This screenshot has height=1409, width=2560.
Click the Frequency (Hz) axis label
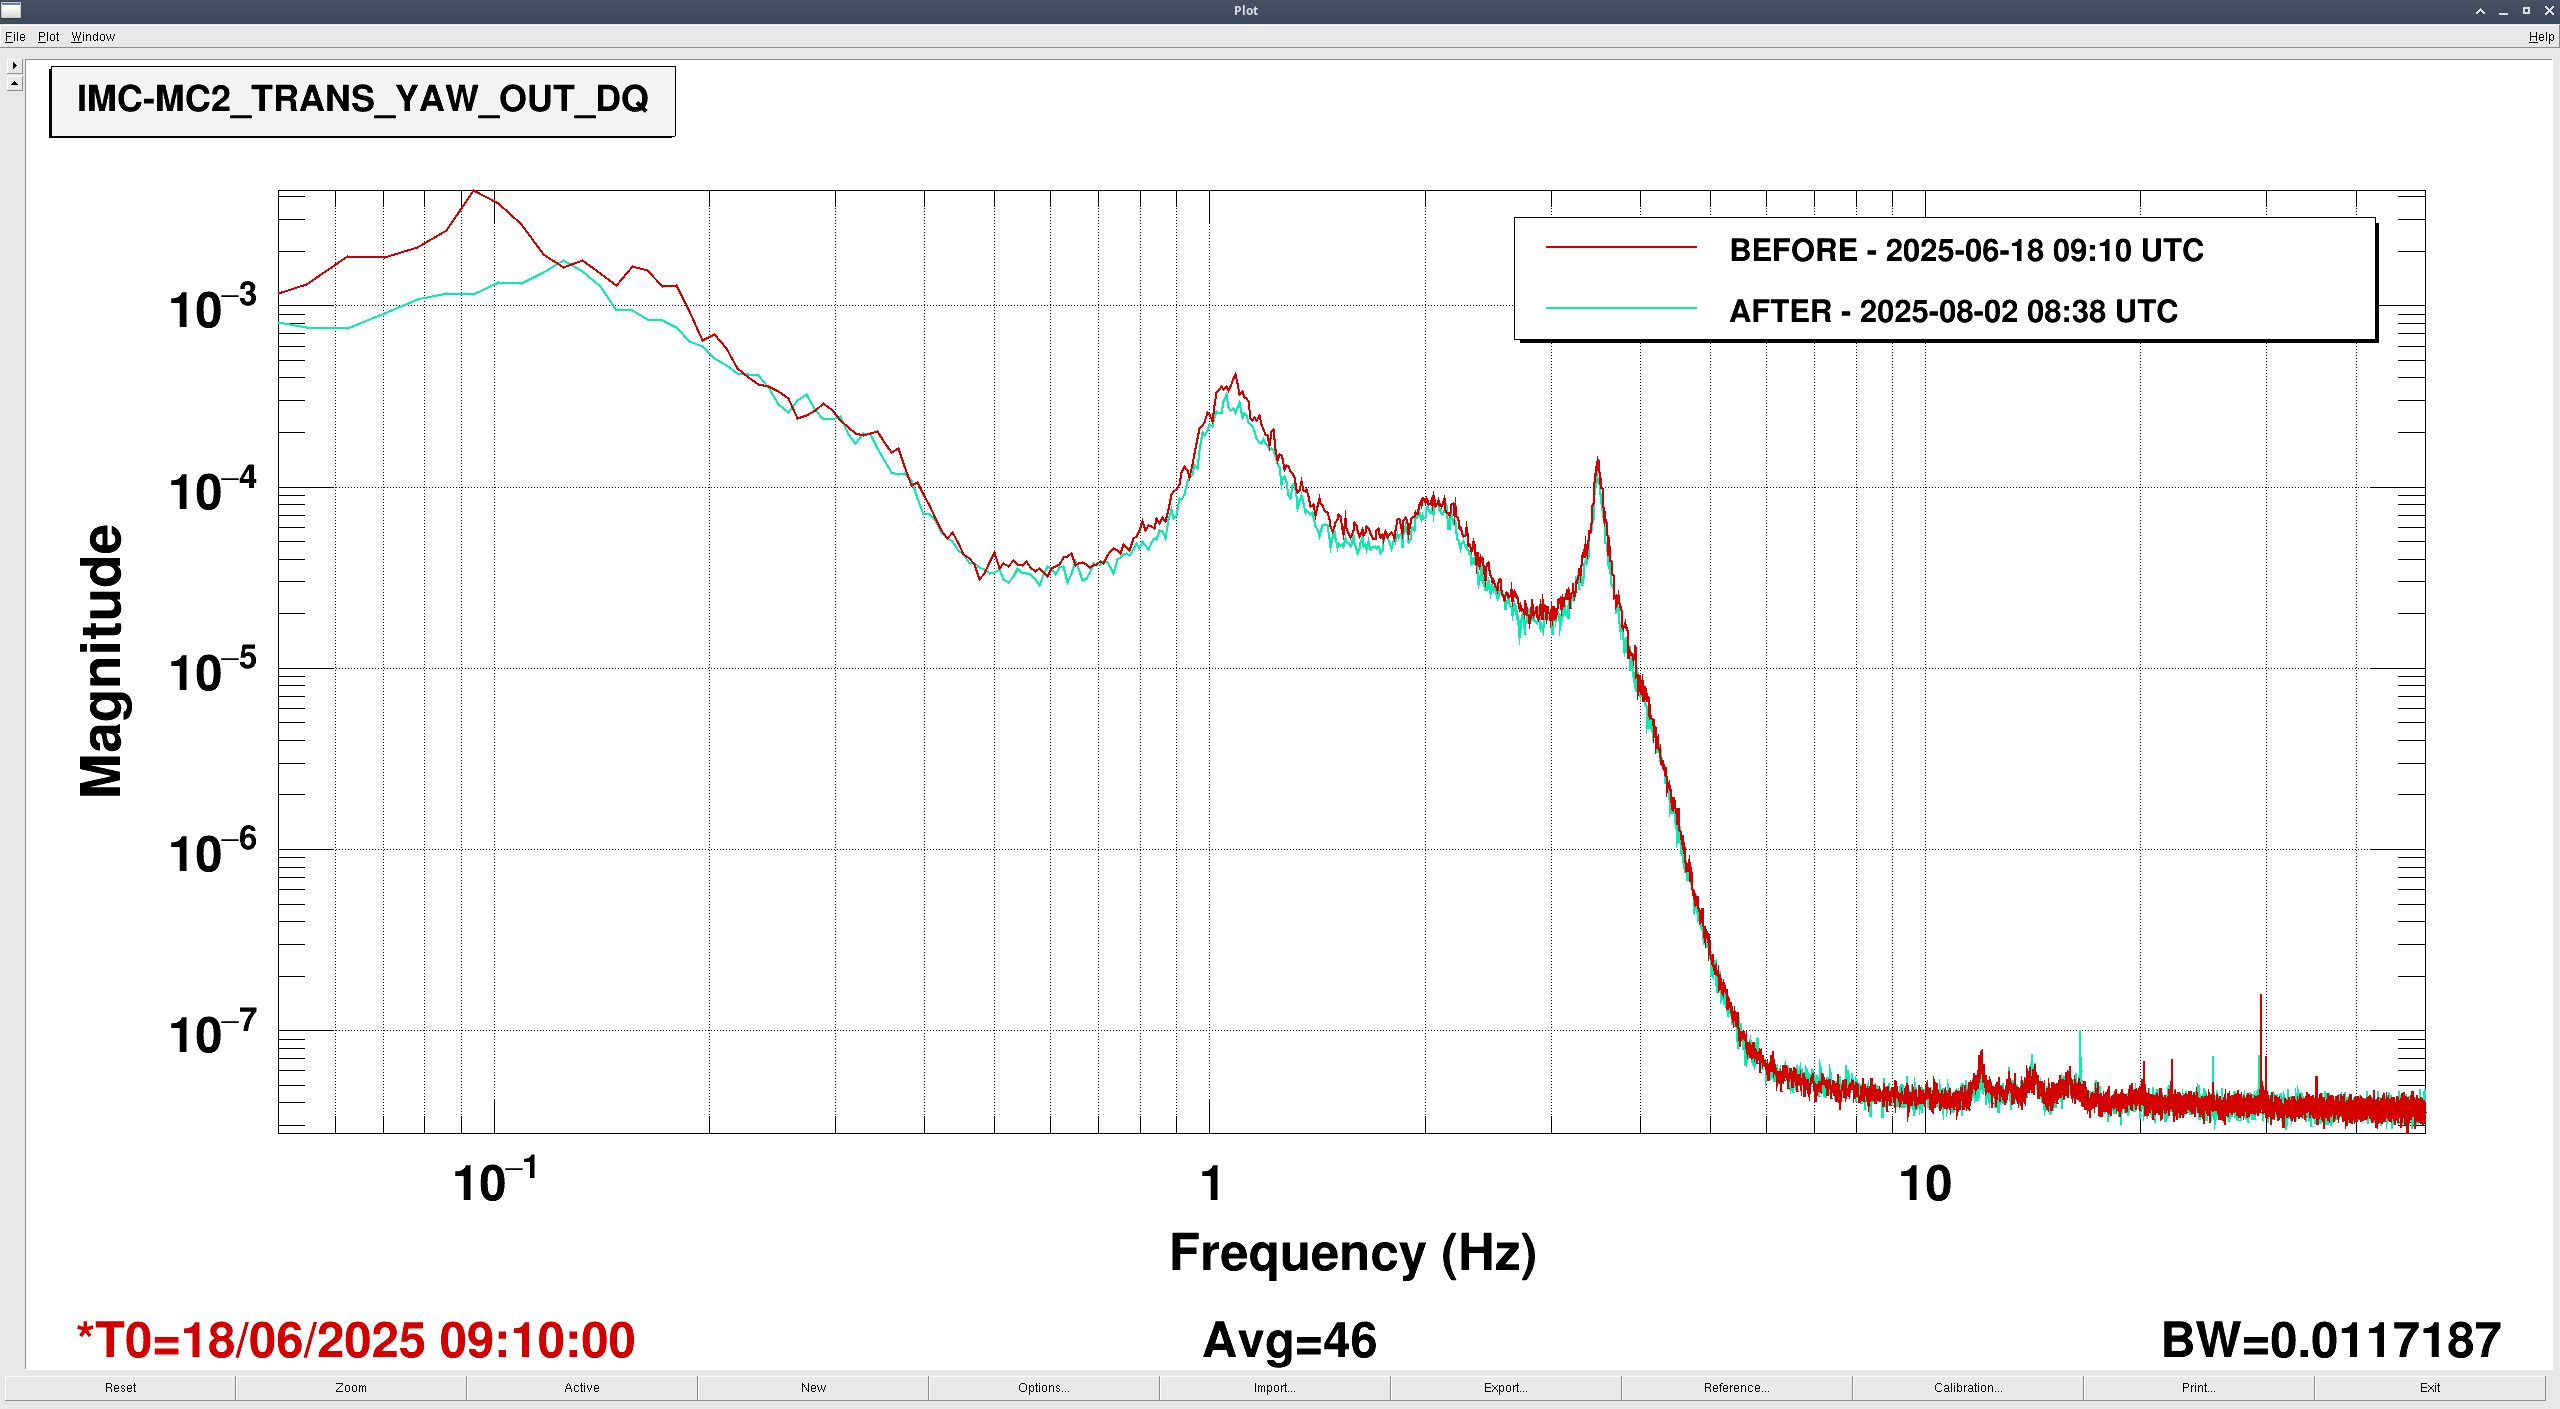click(1353, 1253)
